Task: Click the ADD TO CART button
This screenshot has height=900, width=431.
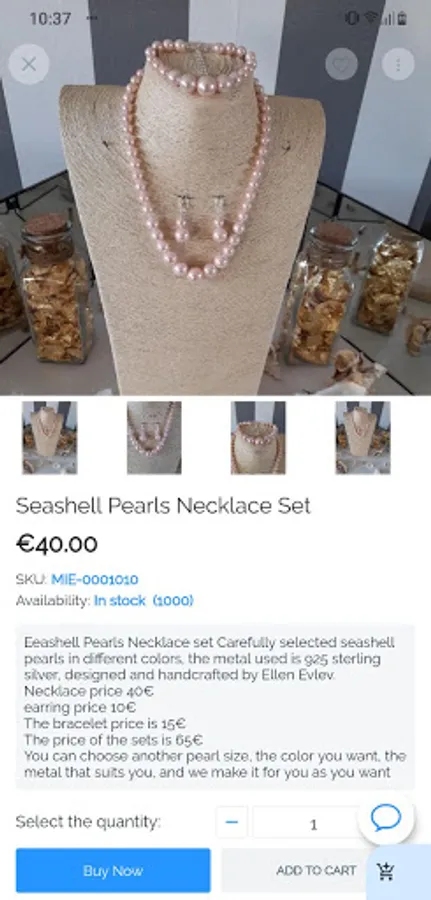Action: 316,871
